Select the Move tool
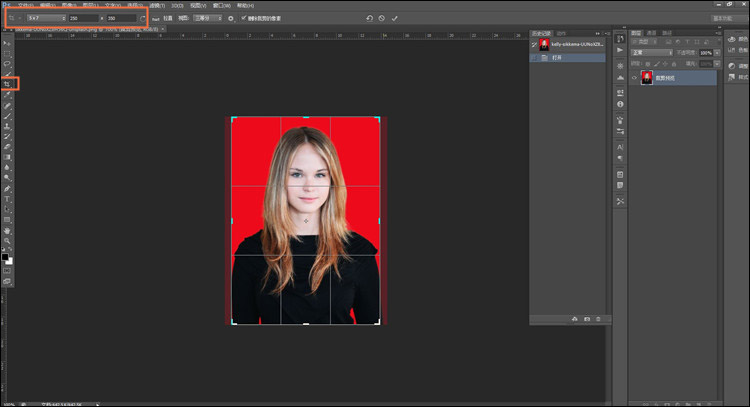 (x=7, y=44)
